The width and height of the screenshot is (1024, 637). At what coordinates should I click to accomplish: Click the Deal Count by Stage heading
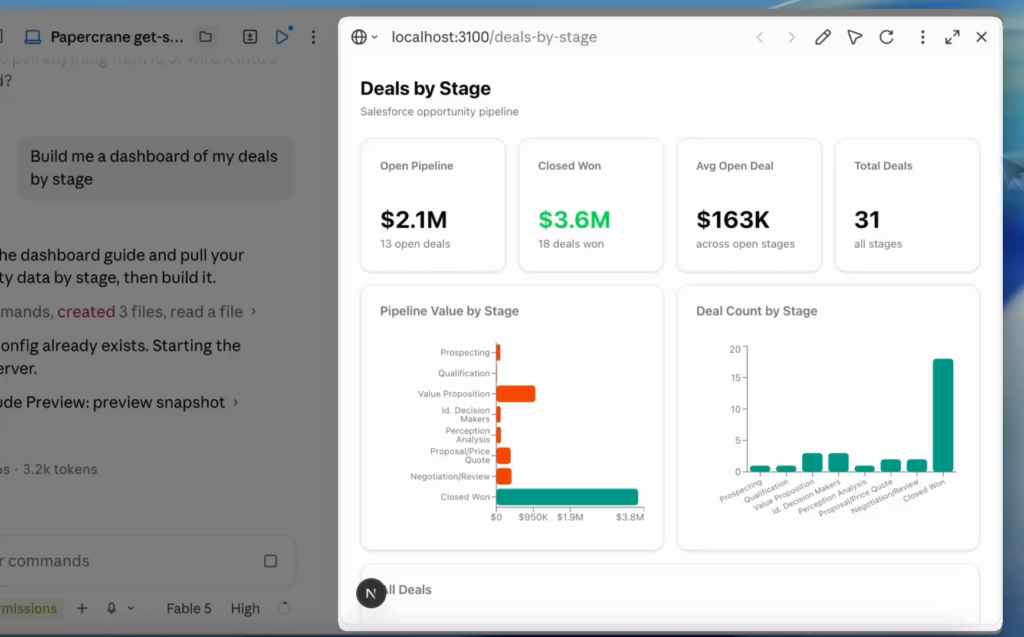[756, 311]
